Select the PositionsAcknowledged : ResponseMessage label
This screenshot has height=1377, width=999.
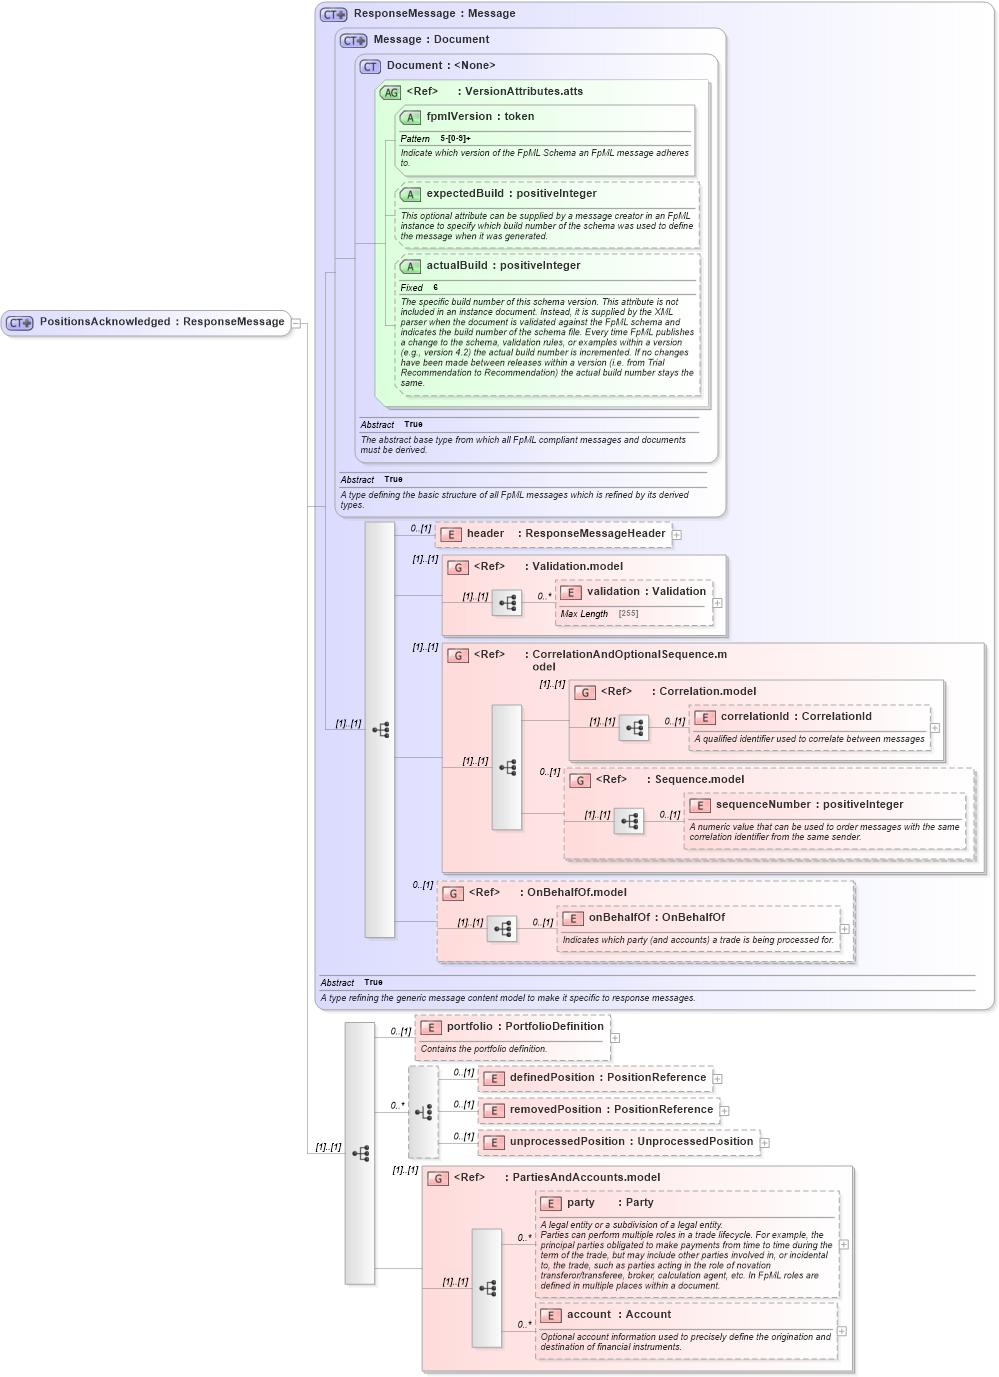(x=162, y=322)
